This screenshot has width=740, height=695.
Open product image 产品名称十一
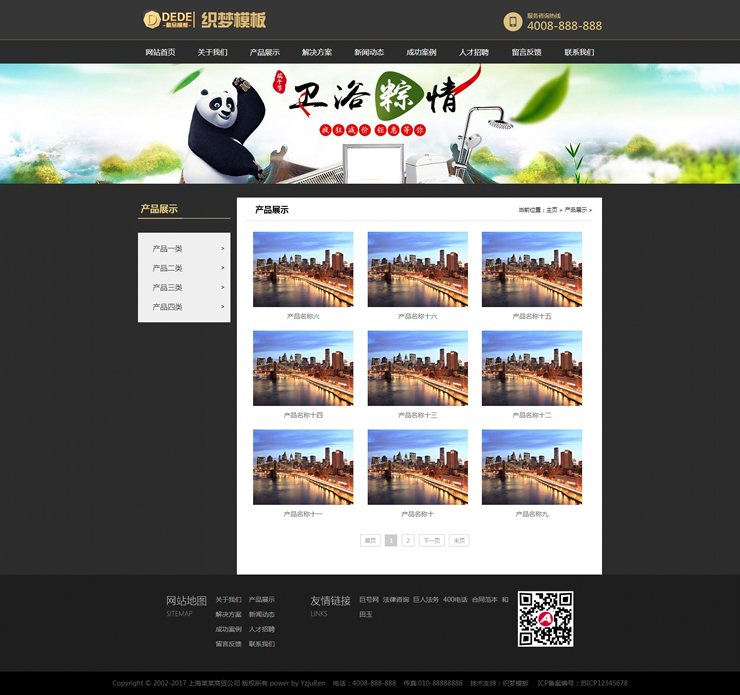tap(303, 467)
